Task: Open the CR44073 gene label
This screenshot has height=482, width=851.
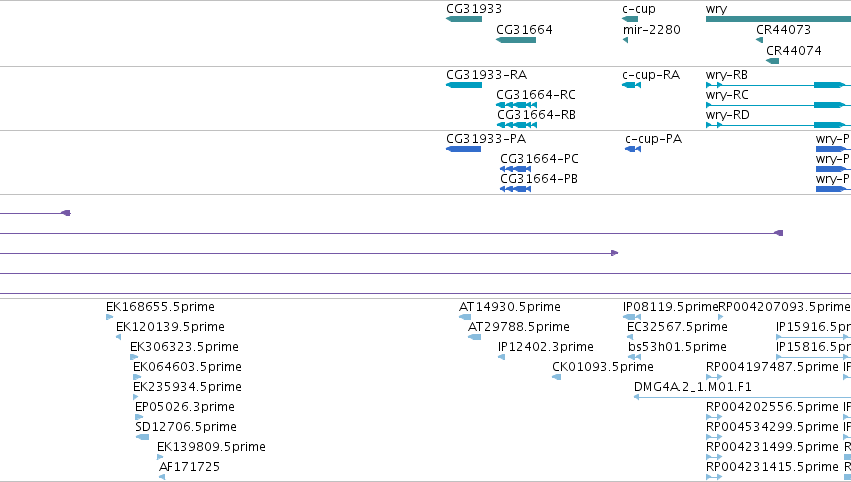Action: click(783, 29)
